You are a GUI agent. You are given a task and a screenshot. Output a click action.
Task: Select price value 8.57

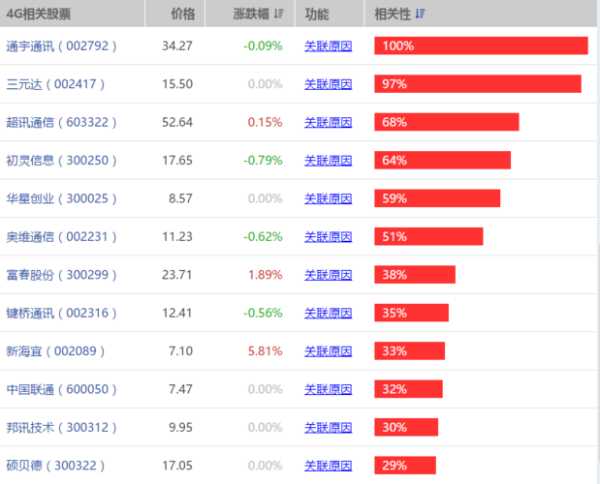point(180,199)
